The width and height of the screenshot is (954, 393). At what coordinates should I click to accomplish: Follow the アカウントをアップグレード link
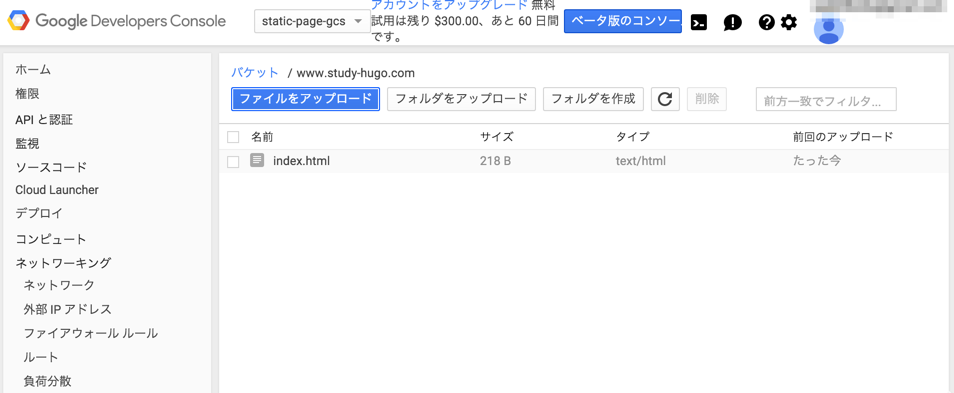click(x=449, y=5)
